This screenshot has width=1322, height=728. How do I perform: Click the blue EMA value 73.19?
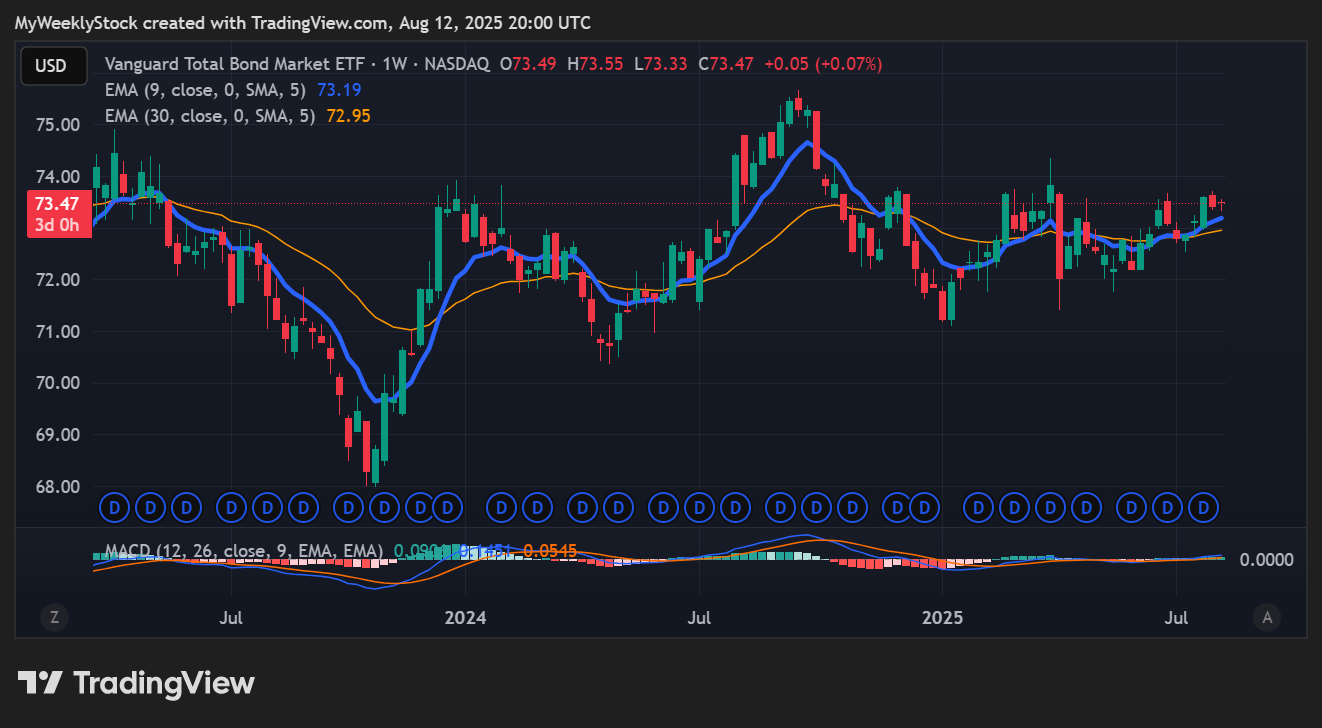point(339,90)
